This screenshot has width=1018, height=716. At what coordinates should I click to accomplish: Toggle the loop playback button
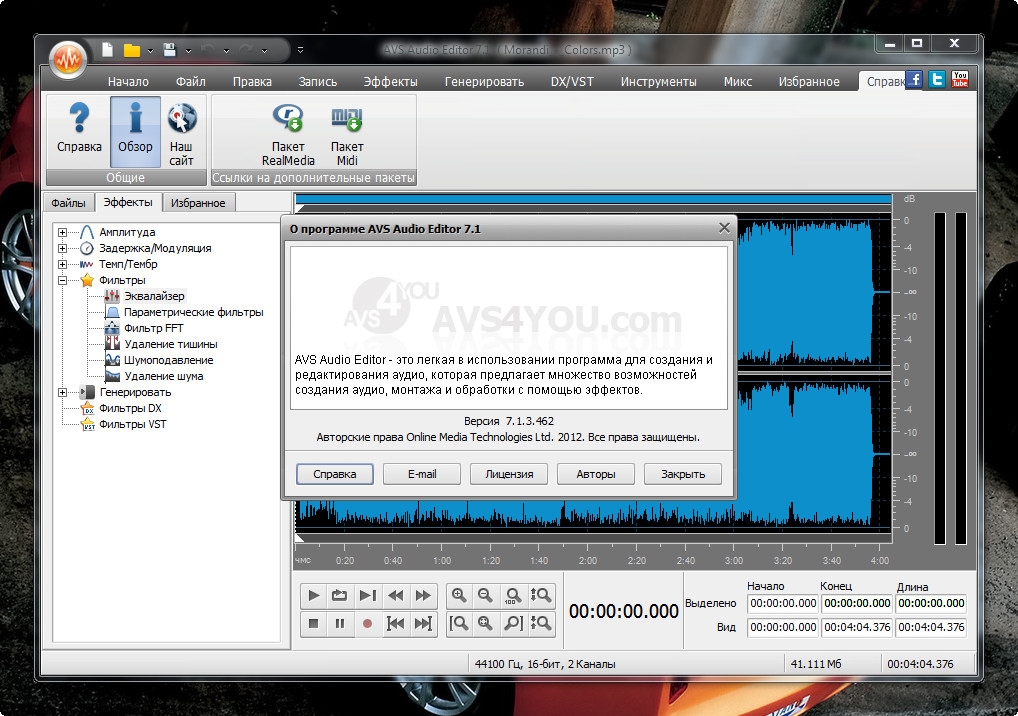tap(340, 596)
